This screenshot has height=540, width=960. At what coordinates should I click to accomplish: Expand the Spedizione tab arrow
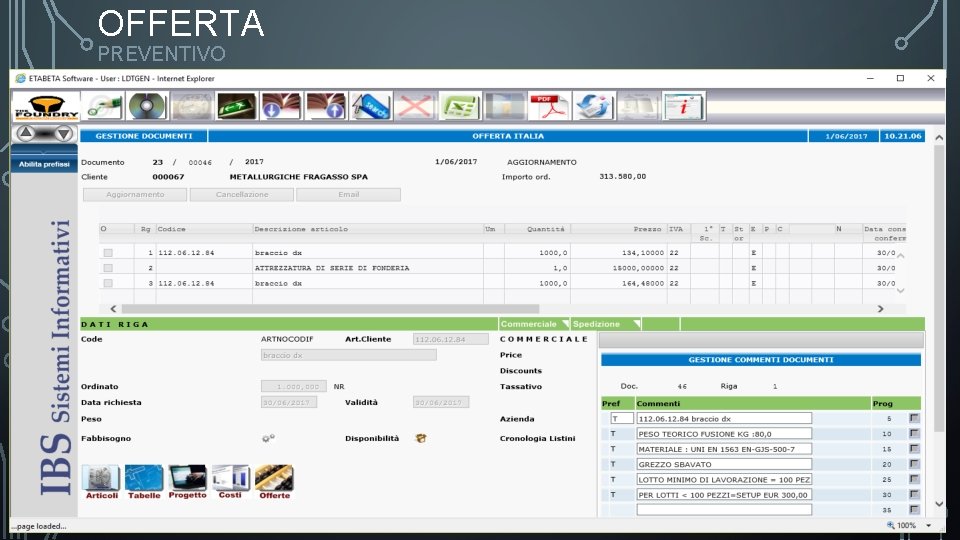click(x=637, y=324)
